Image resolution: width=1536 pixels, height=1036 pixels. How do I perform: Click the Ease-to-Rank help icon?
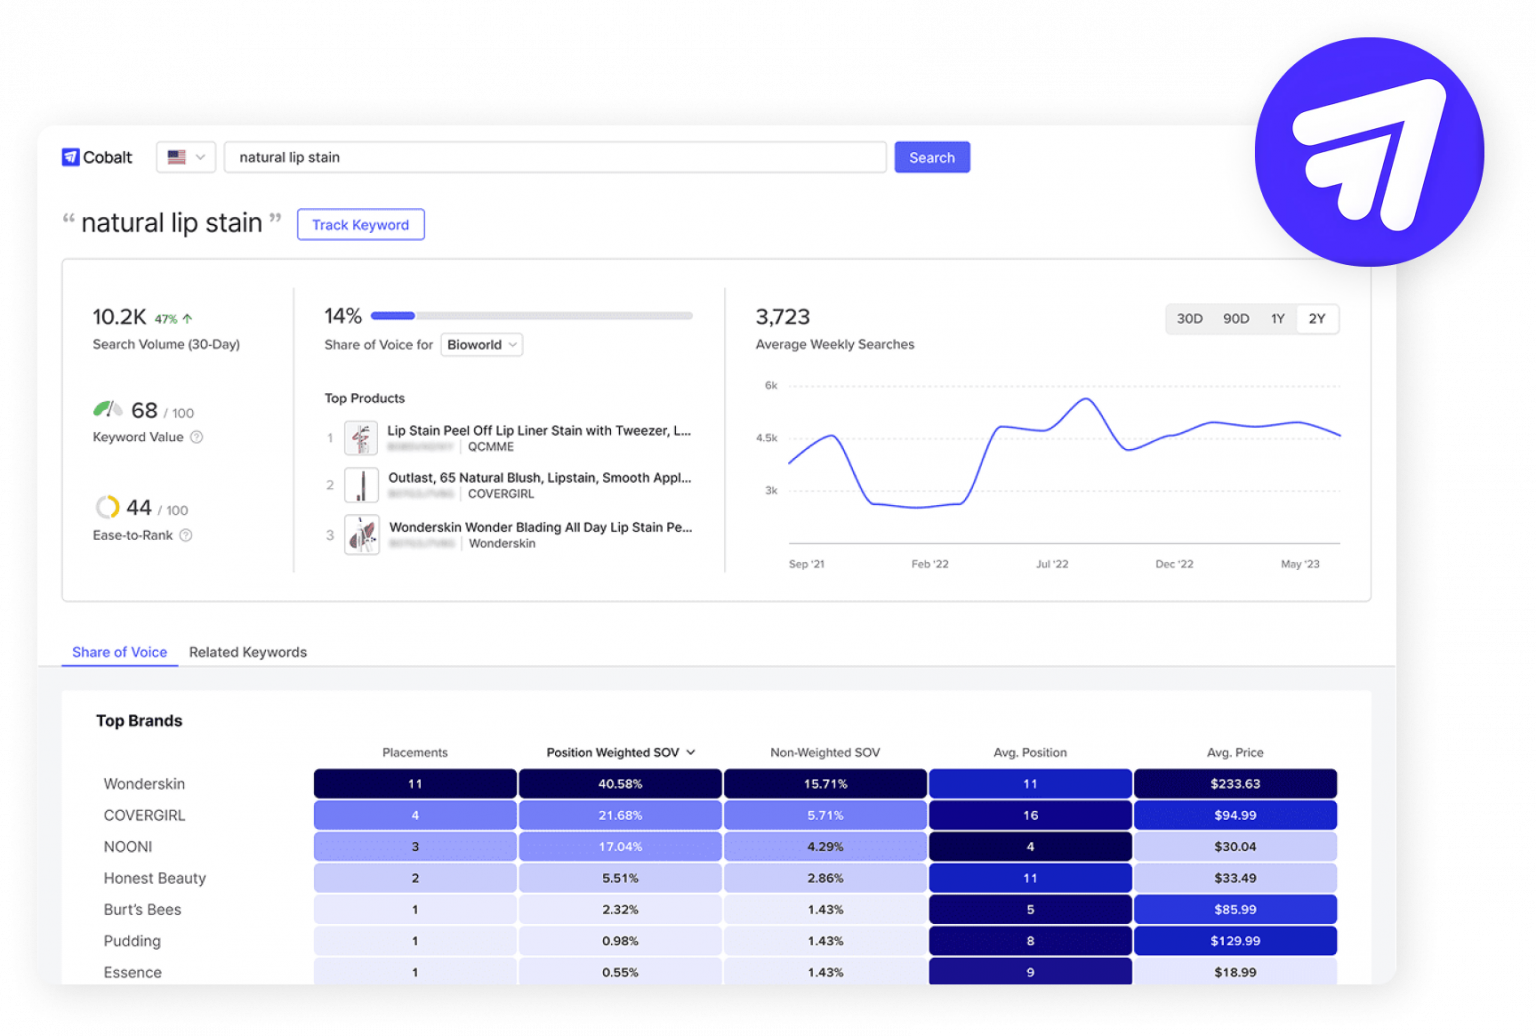[x=186, y=535]
